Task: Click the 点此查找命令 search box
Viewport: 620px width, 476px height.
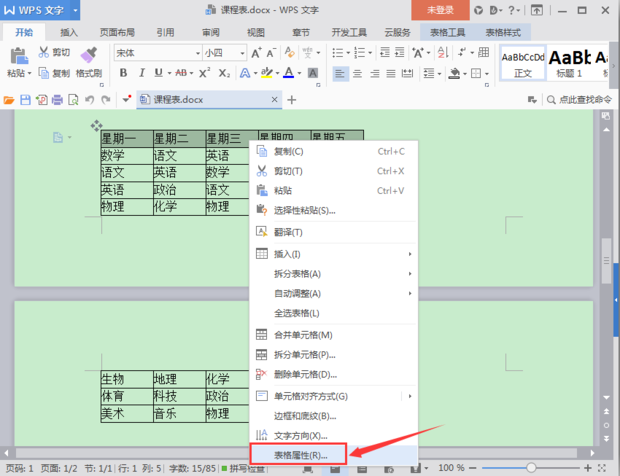Action: [580, 100]
